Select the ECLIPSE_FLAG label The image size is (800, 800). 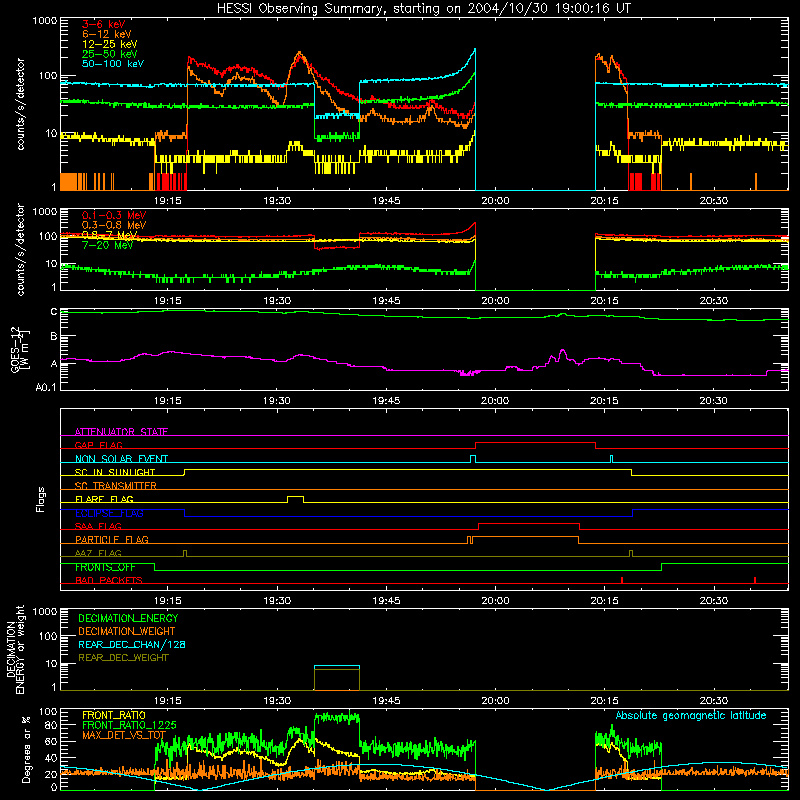pos(109,513)
